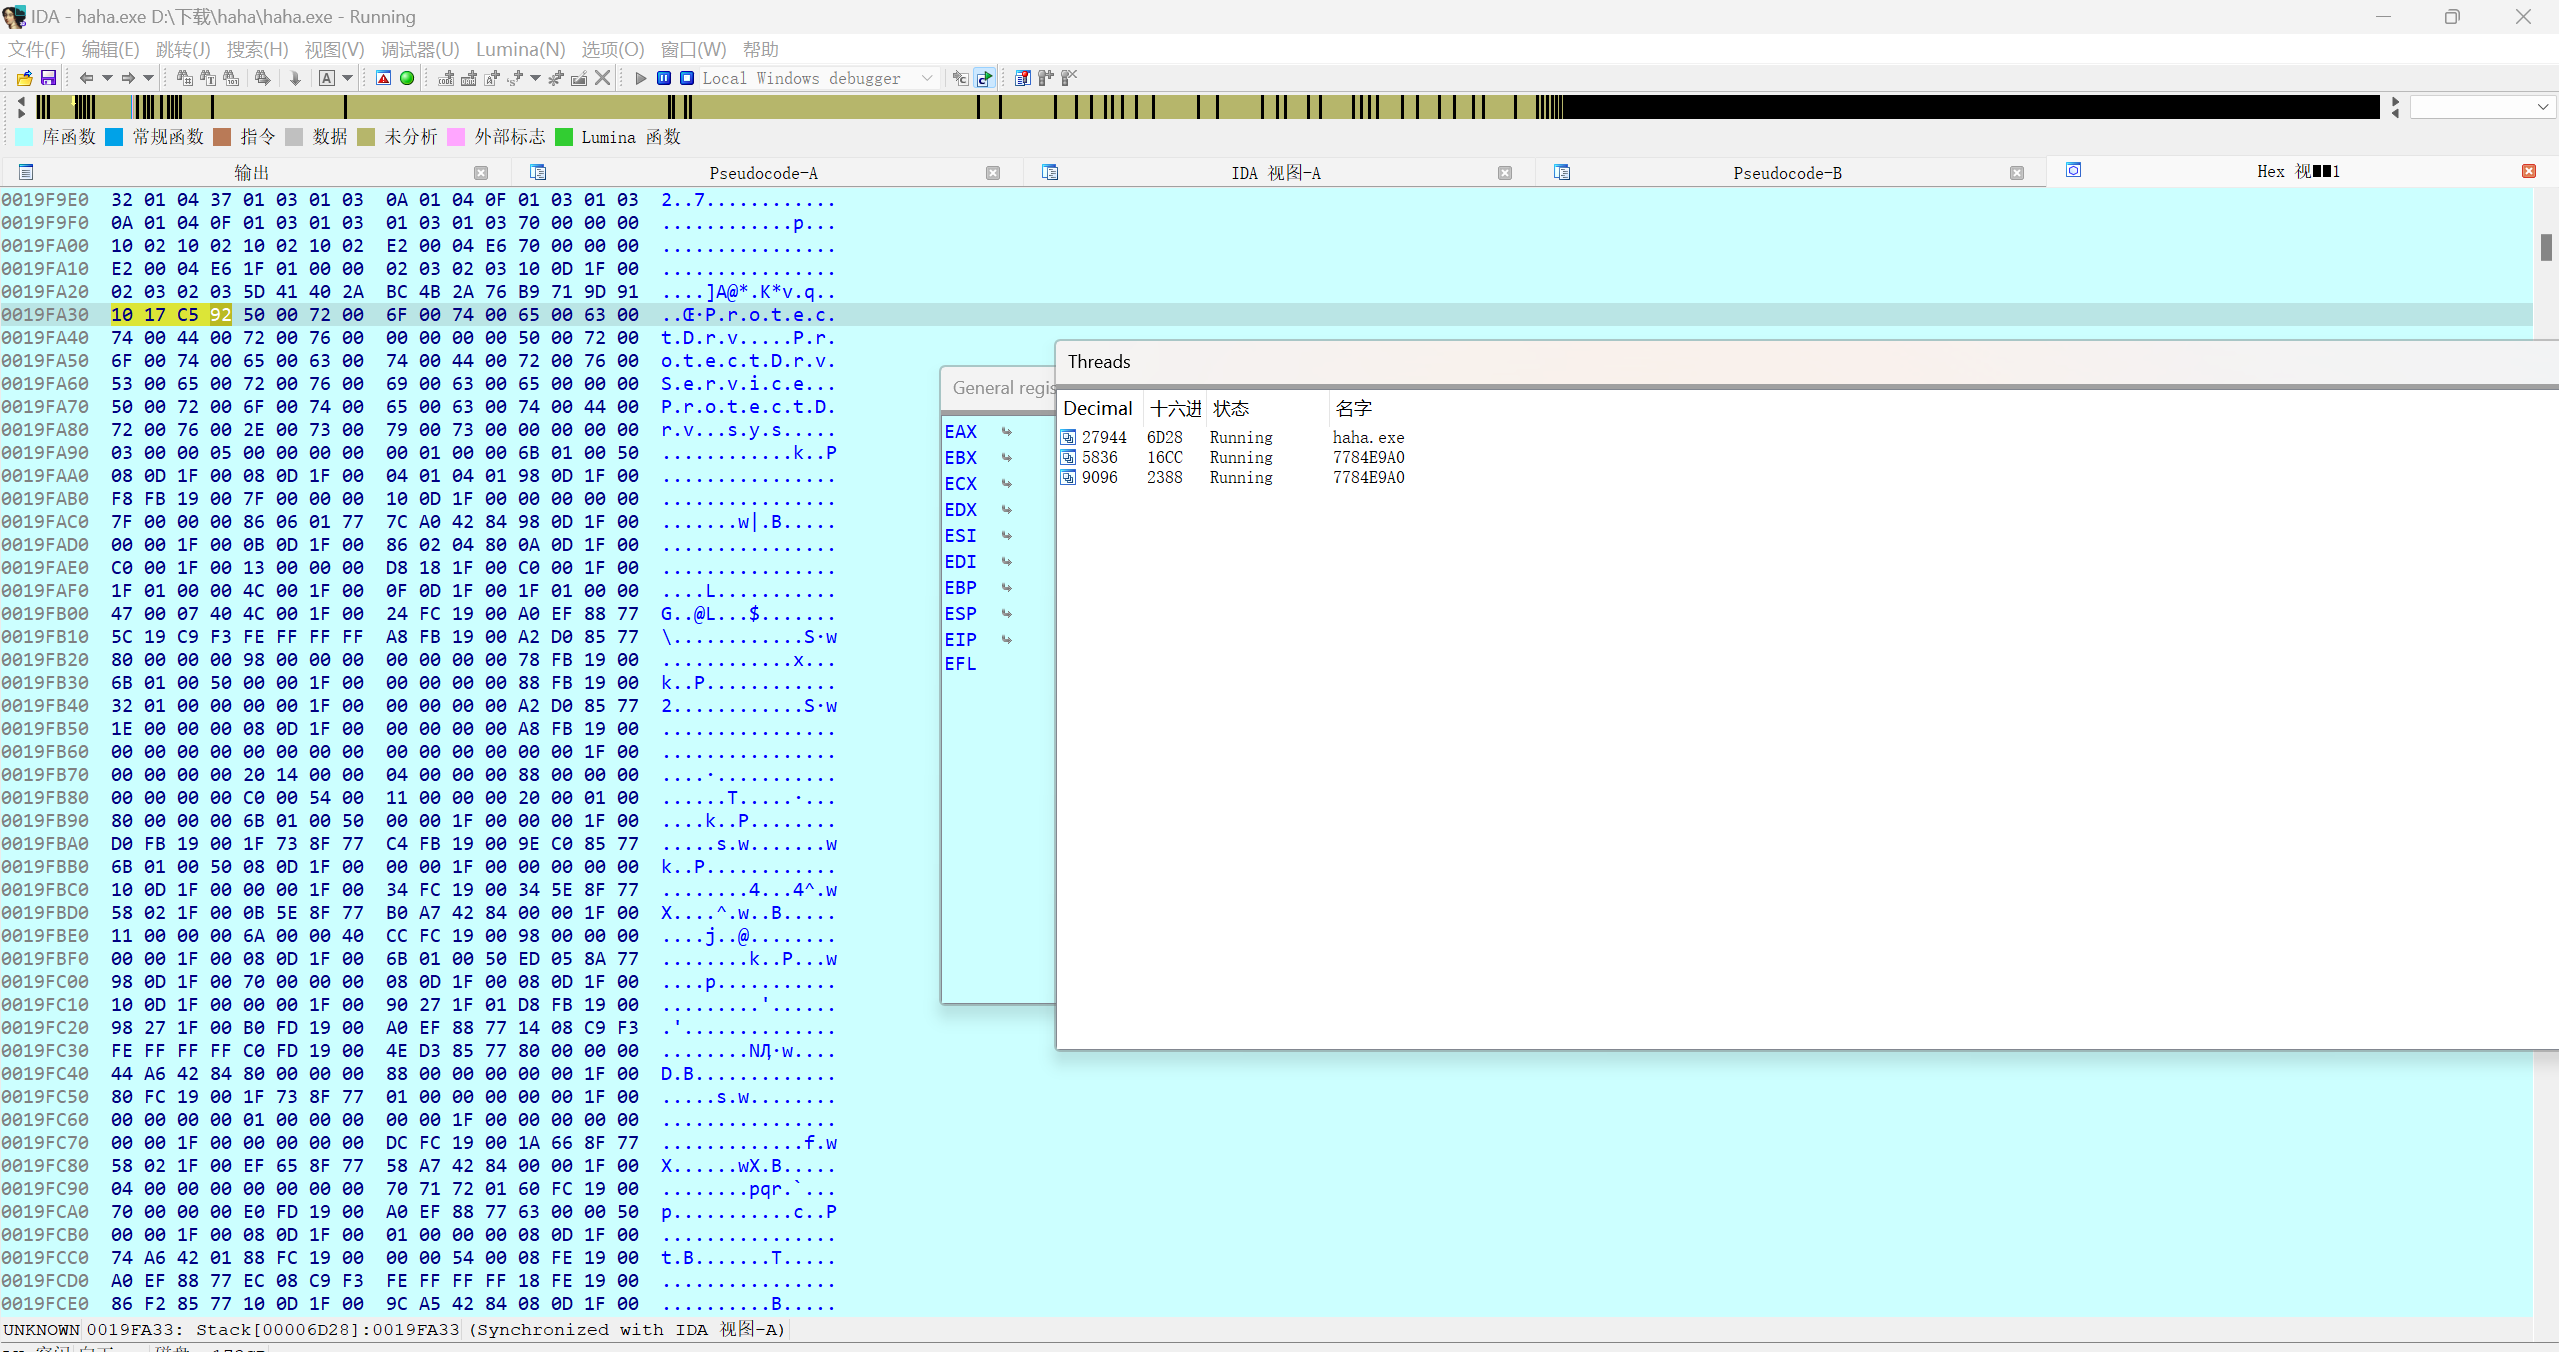This screenshot has height=1352, width=2559.
Task: Close the Hex view tab with red X
Action: (x=2529, y=171)
